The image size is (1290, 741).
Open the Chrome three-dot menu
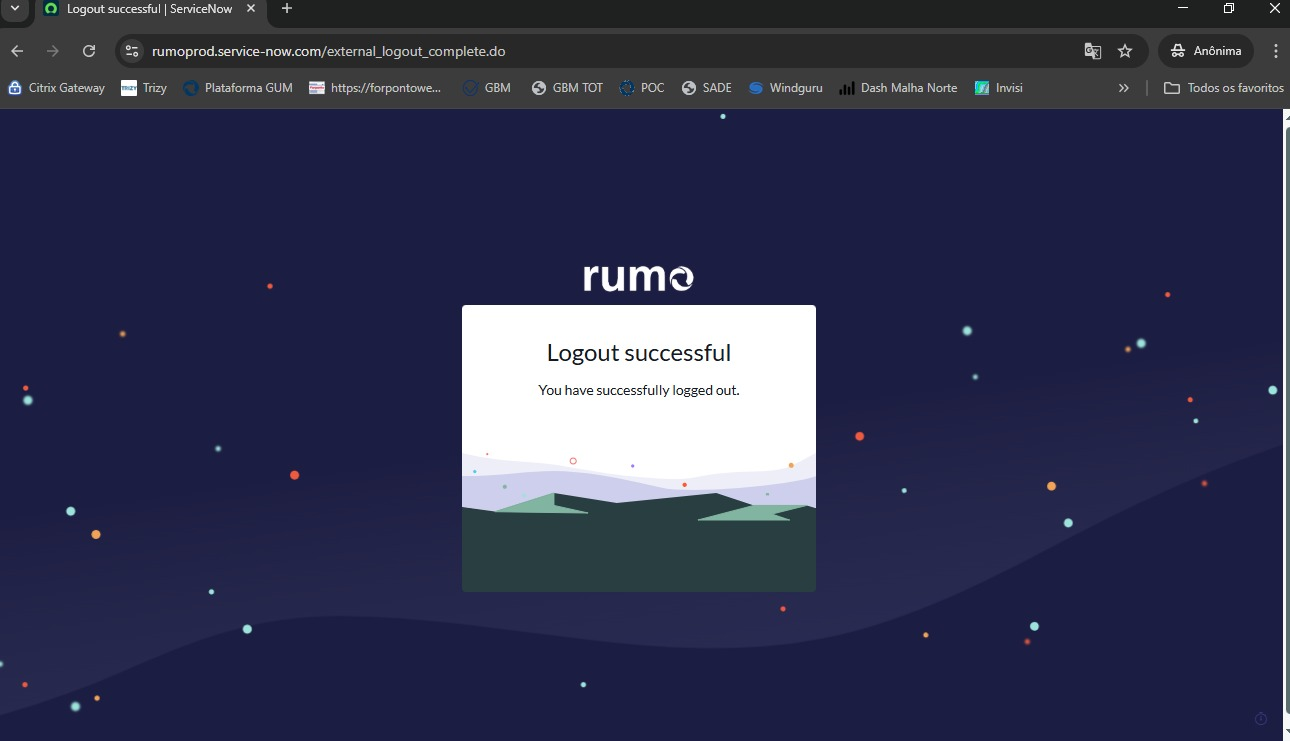tap(1276, 51)
